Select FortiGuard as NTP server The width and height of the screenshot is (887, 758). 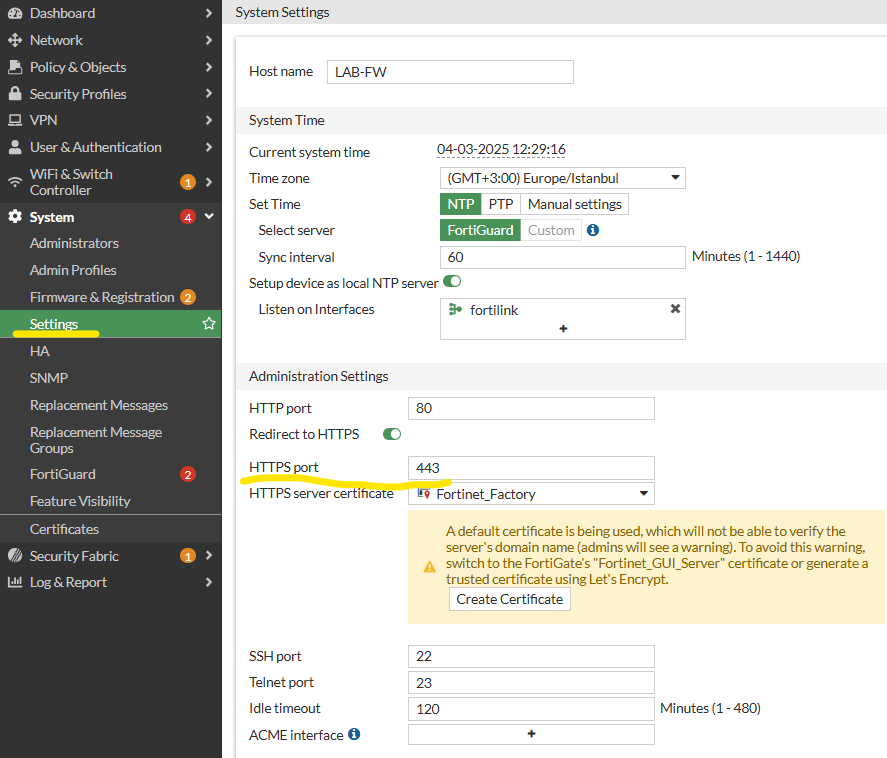[x=480, y=230]
